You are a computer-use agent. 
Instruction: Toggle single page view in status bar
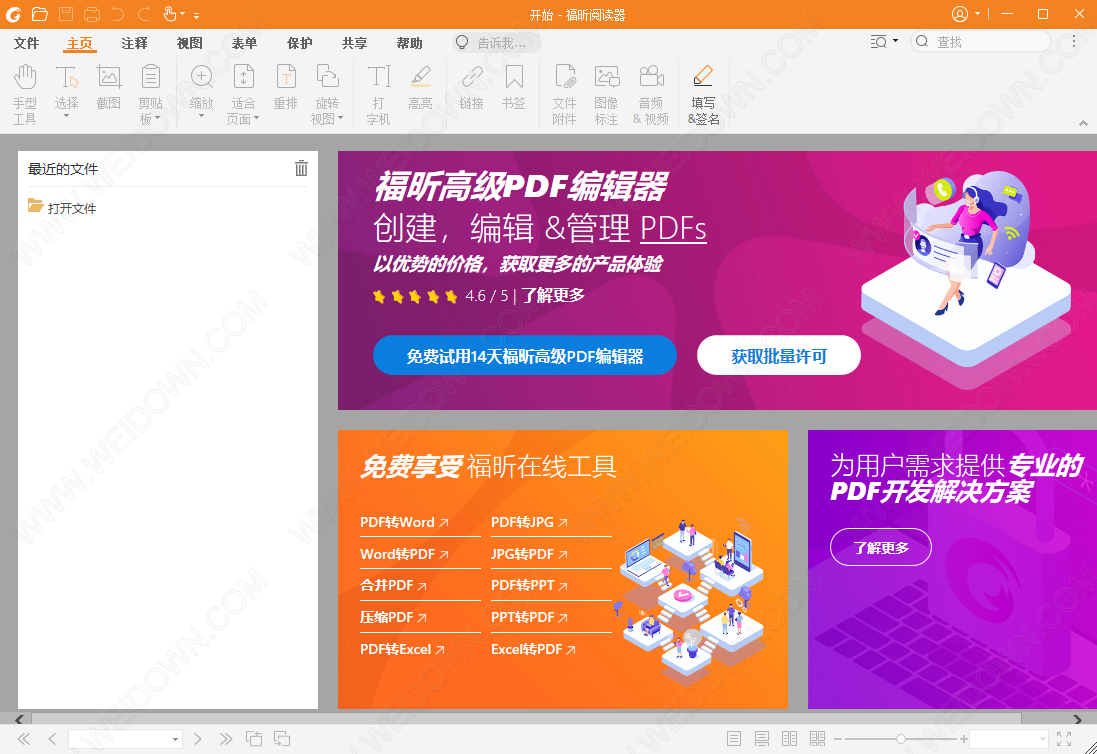click(734, 739)
